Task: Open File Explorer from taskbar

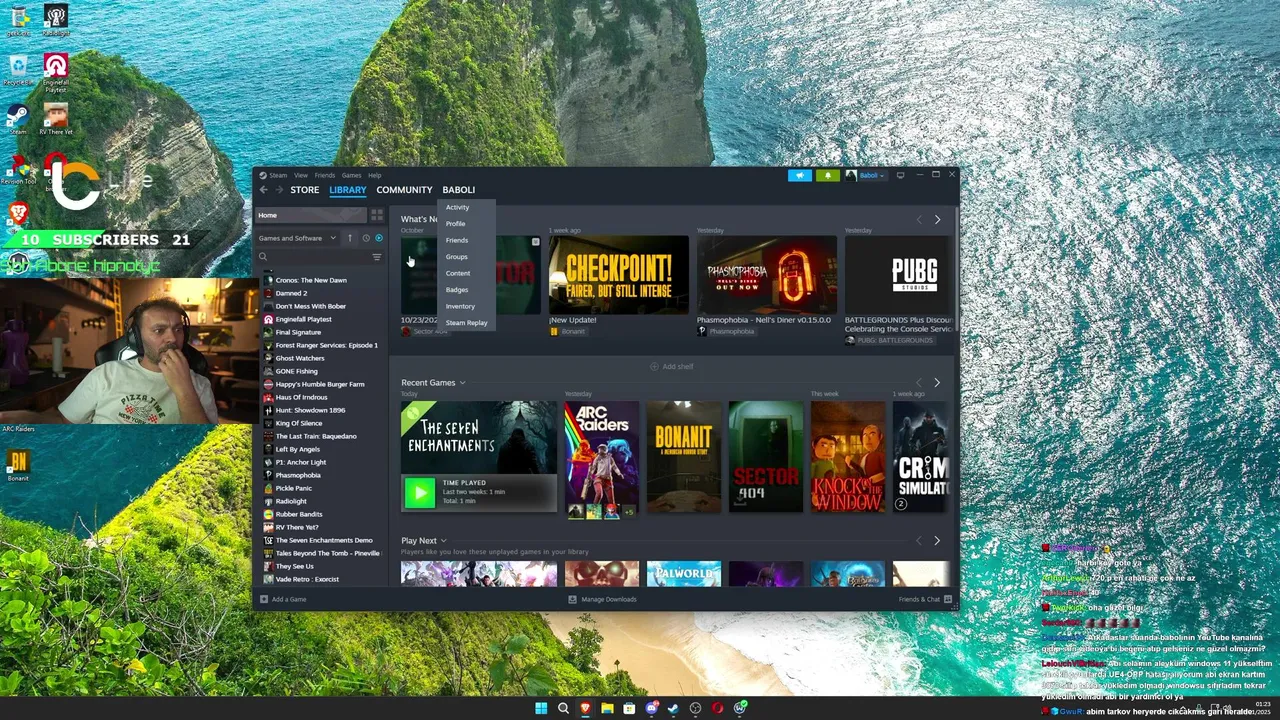Action: tap(607, 708)
